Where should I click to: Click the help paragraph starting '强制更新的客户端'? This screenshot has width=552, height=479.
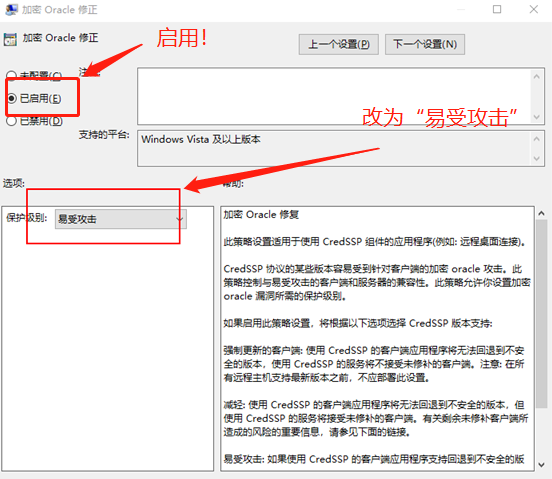[x=374, y=364]
